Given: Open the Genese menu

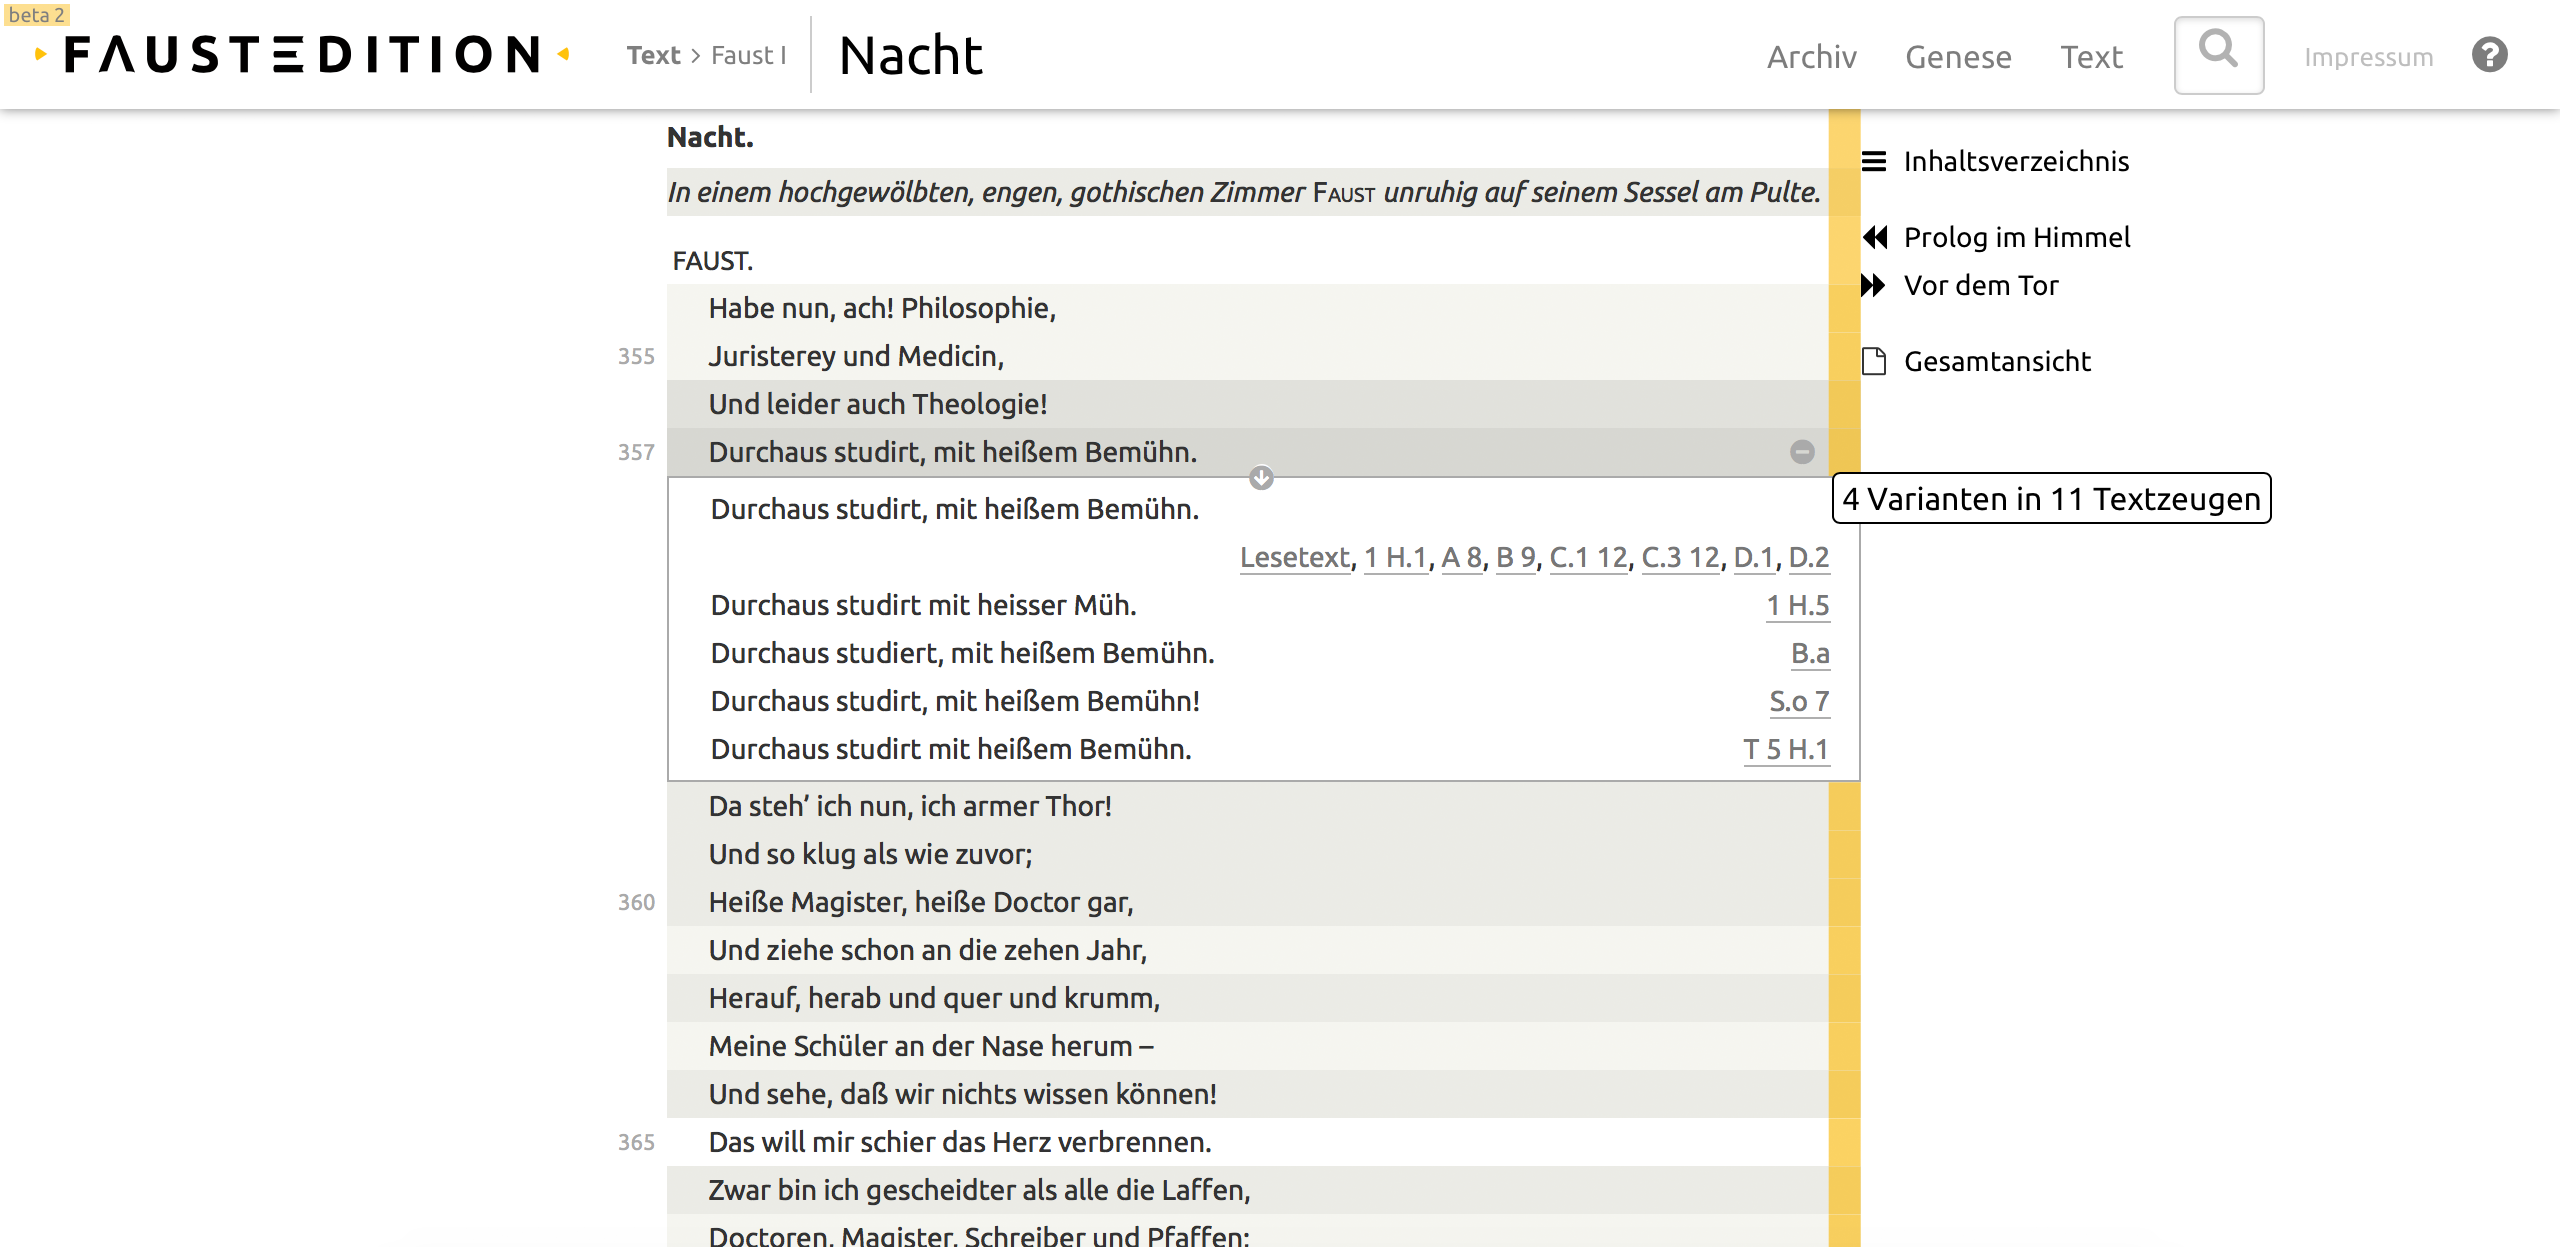Looking at the screenshot, I should coord(1958,57).
